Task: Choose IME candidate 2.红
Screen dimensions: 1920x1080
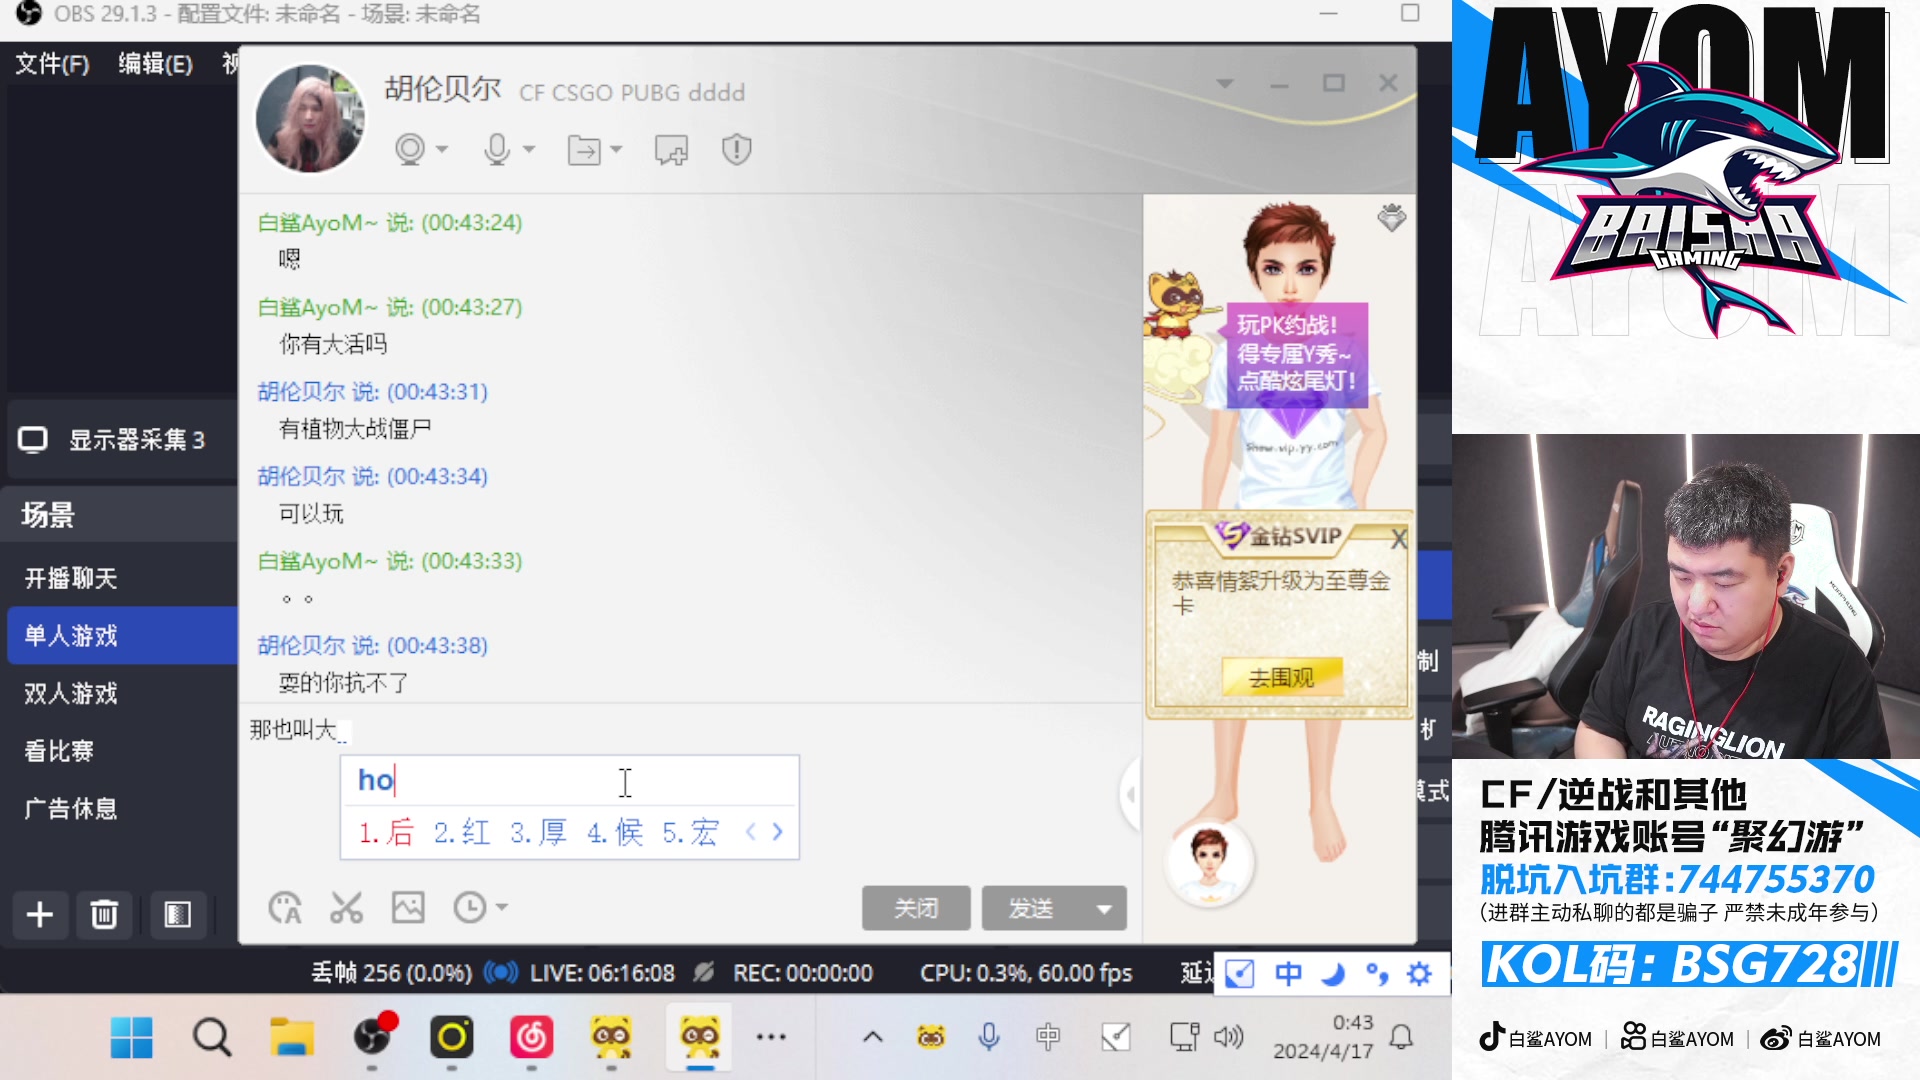Action: 462,832
